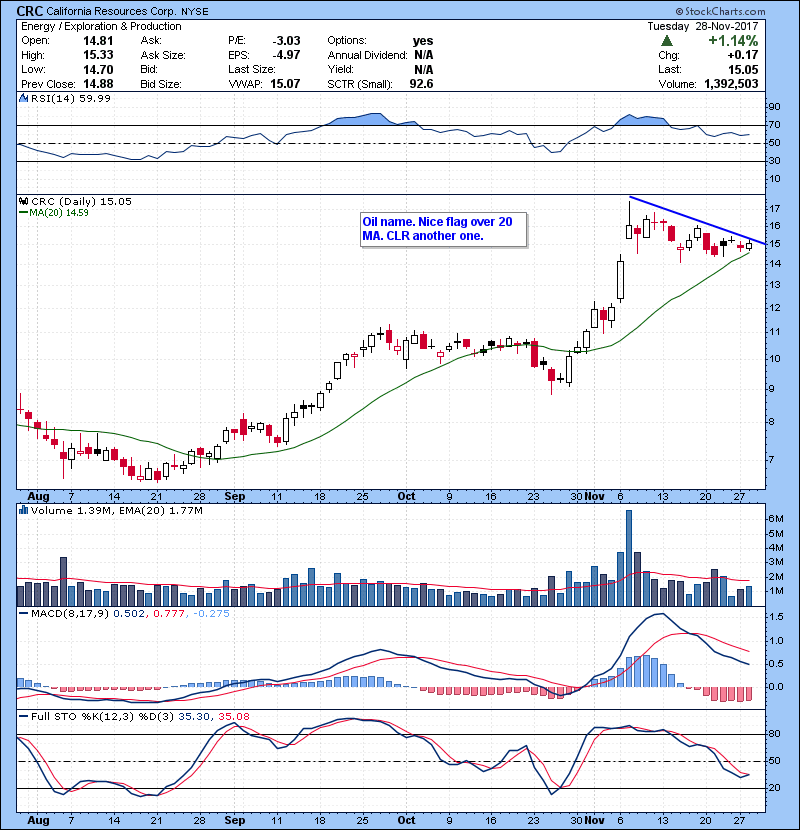Click the SCTR (Small) value 92.6

click(421, 84)
